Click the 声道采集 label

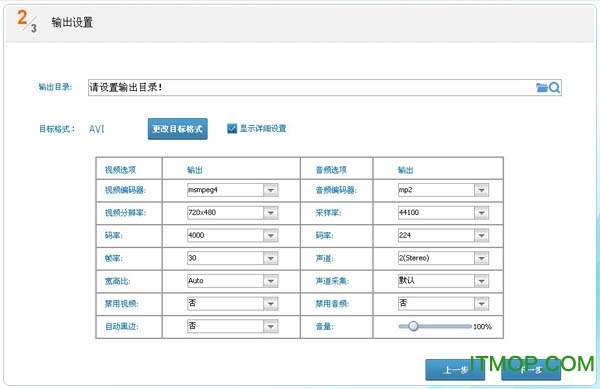[x=332, y=281]
